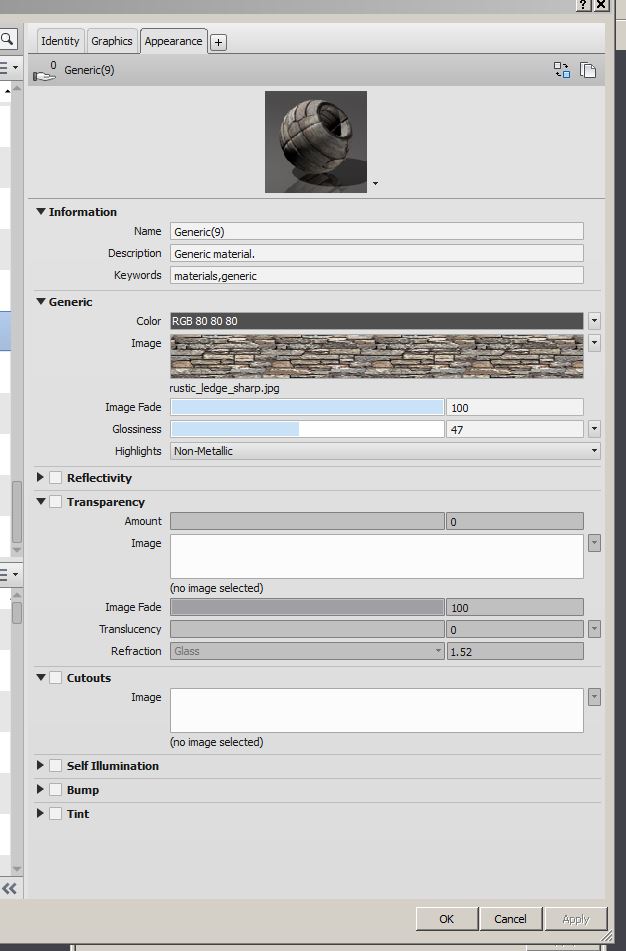The image size is (626, 951).
Task: Click the plus icon to add asset tab
Action: (218, 42)
